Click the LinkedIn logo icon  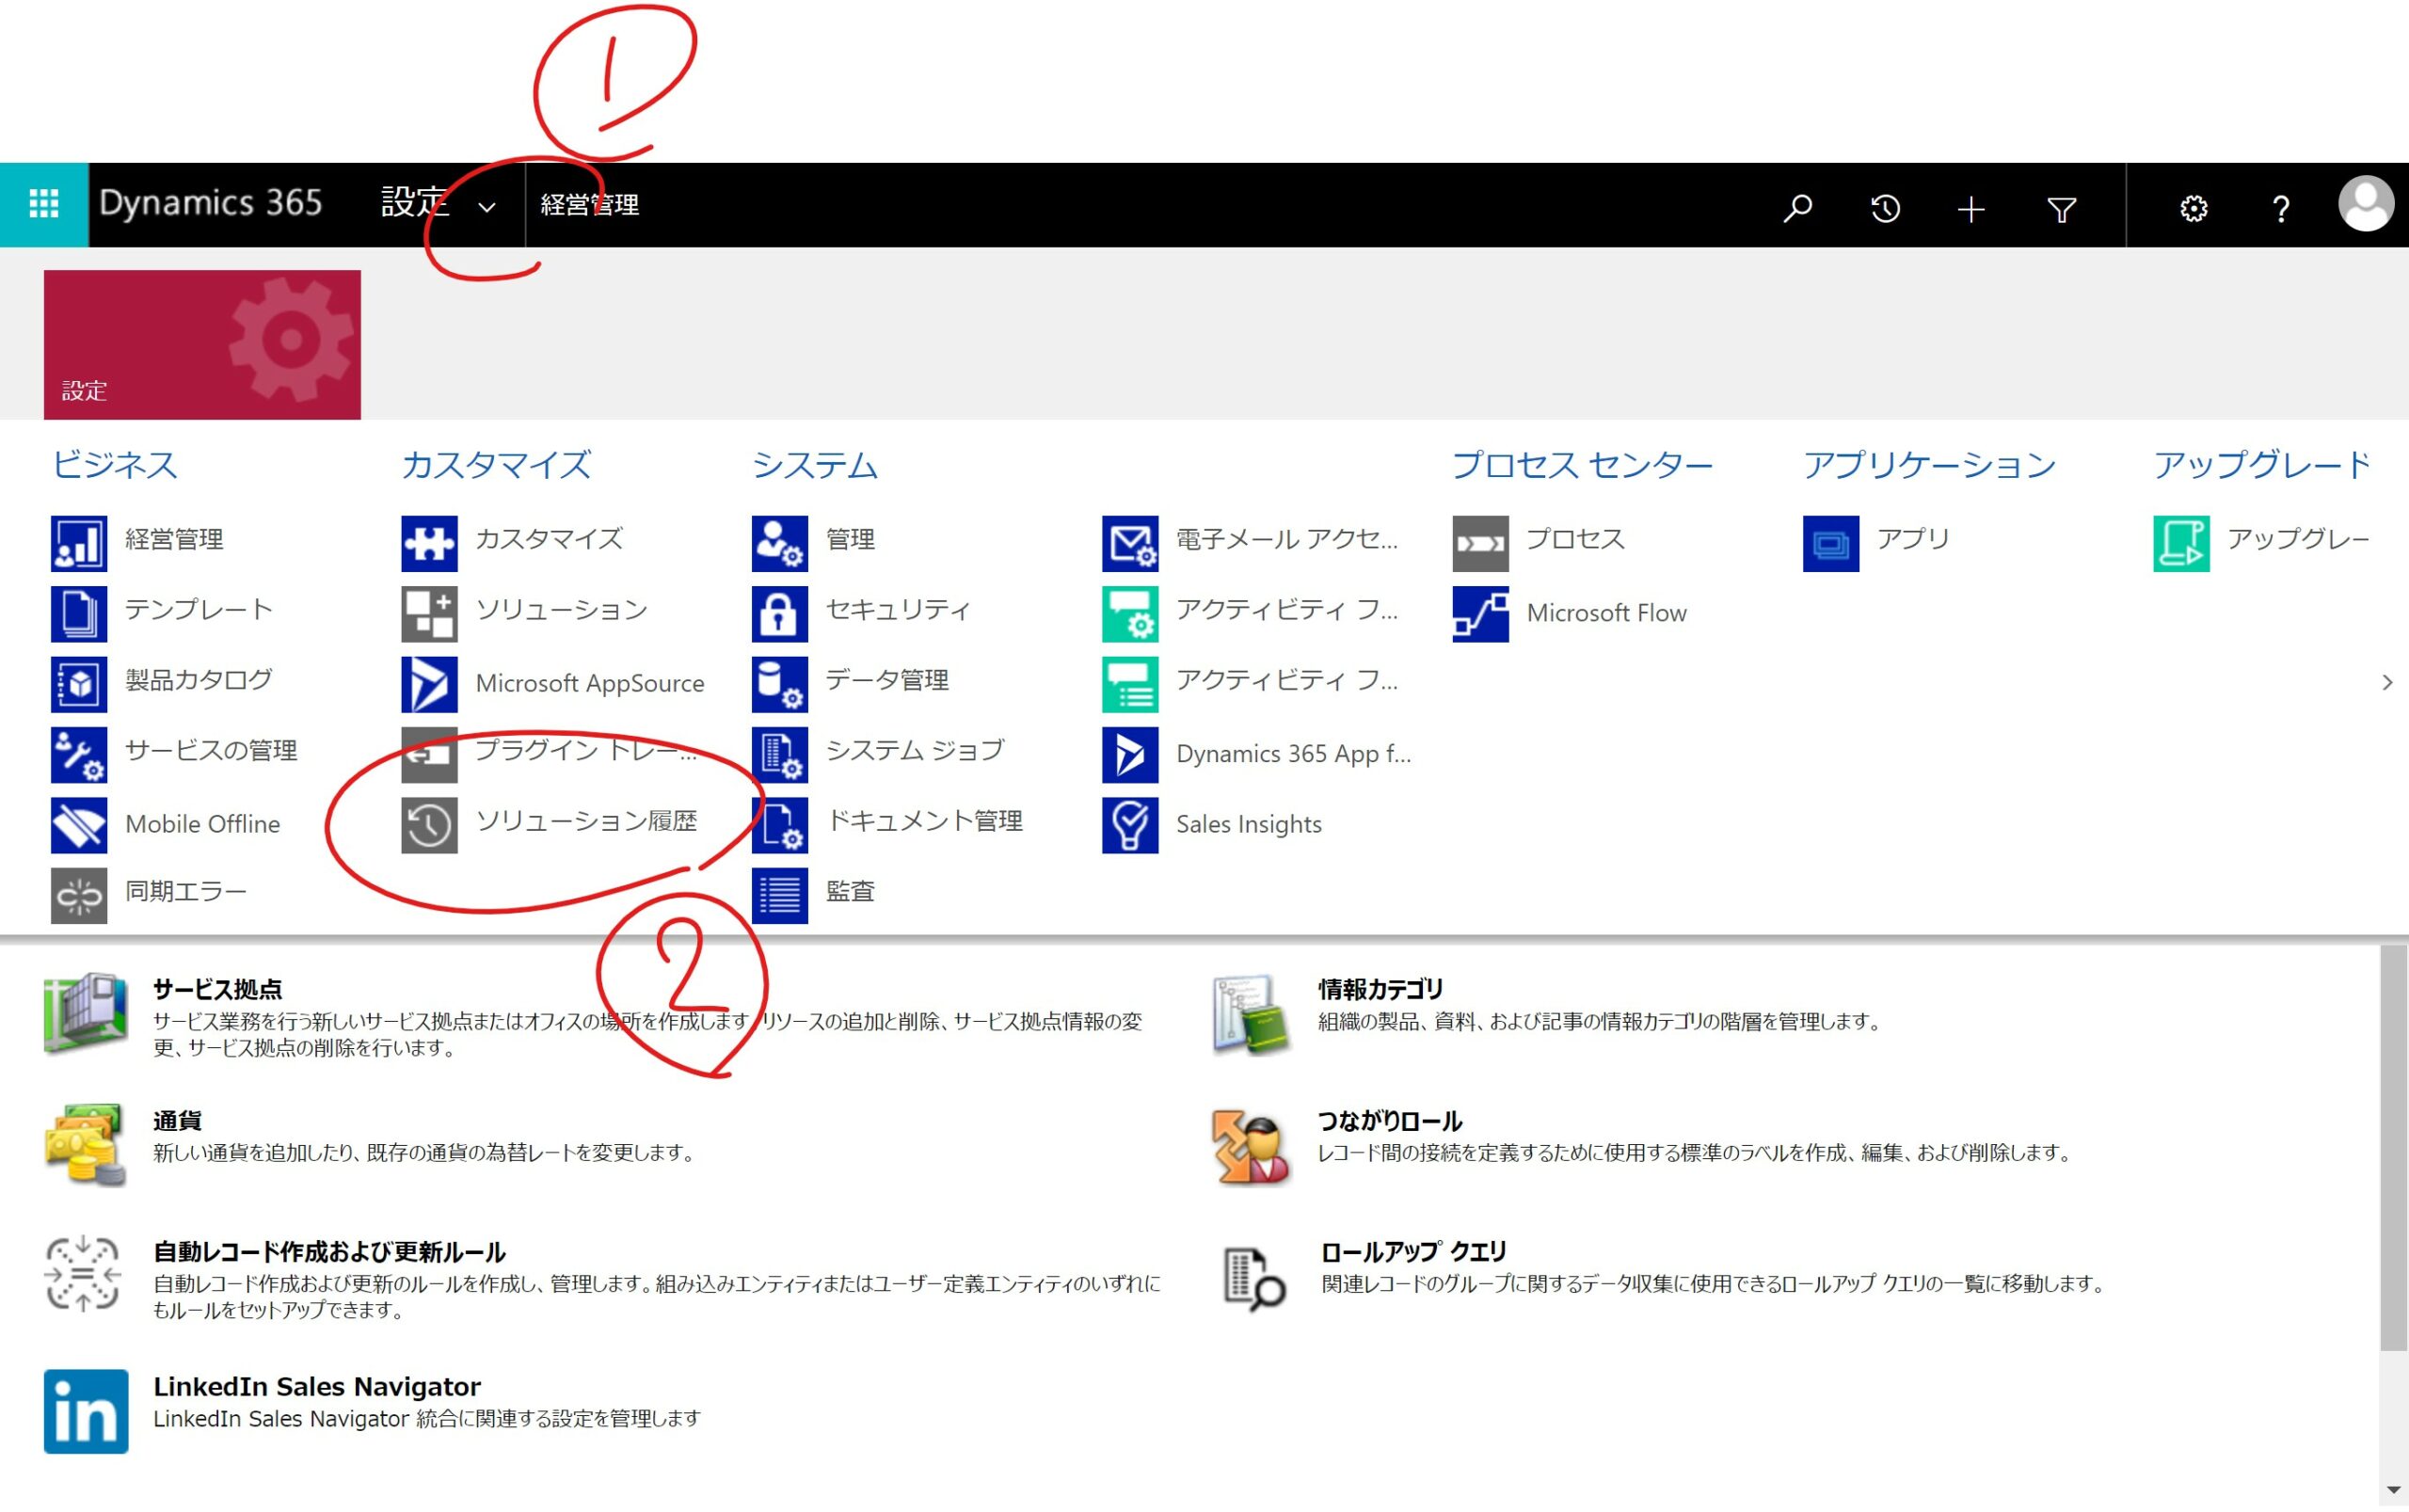[x=86, y=1410]
